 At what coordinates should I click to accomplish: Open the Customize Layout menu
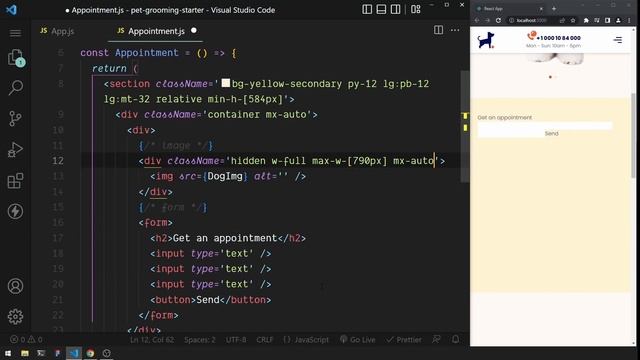pyautogui.click(x=416, y=9)
